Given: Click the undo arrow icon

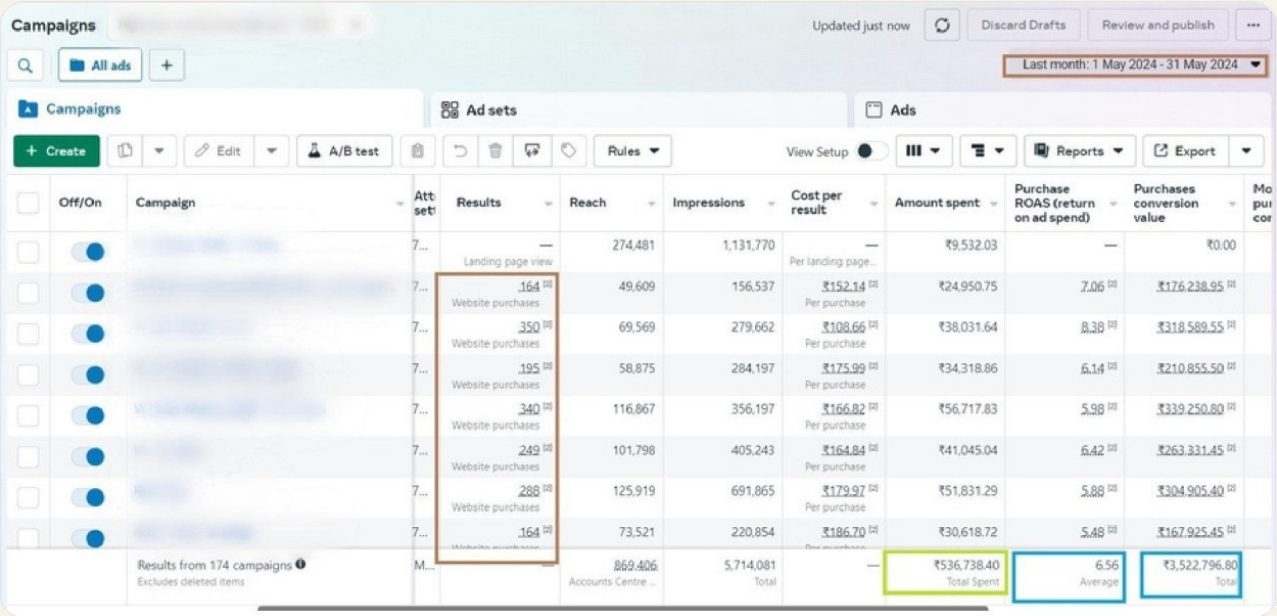Looking at the screenshot, I should 460,151.
